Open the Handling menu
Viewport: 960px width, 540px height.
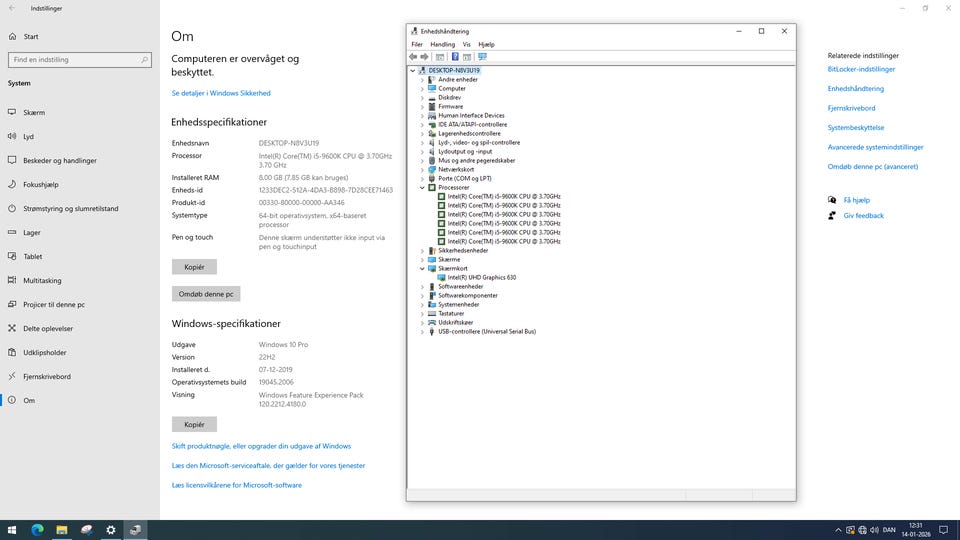point(442,44)
